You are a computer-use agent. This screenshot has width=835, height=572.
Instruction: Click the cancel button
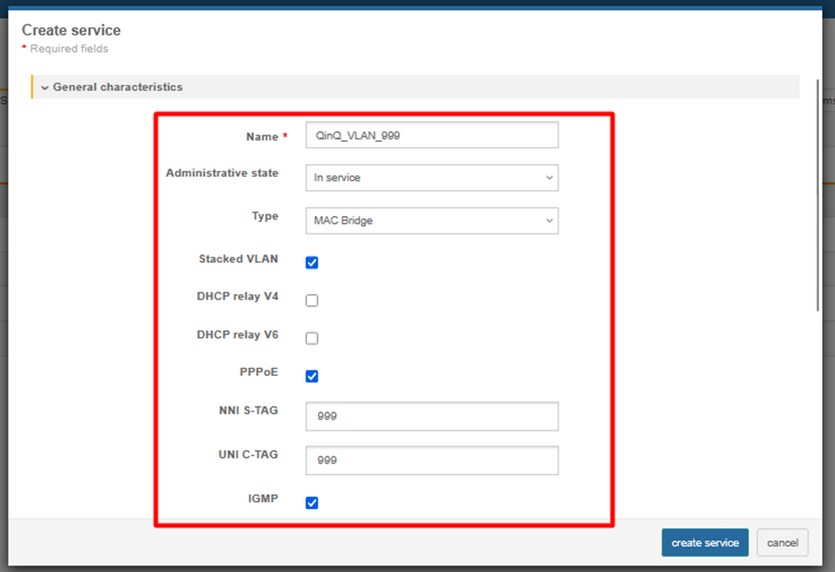click(x=782, y=542)
